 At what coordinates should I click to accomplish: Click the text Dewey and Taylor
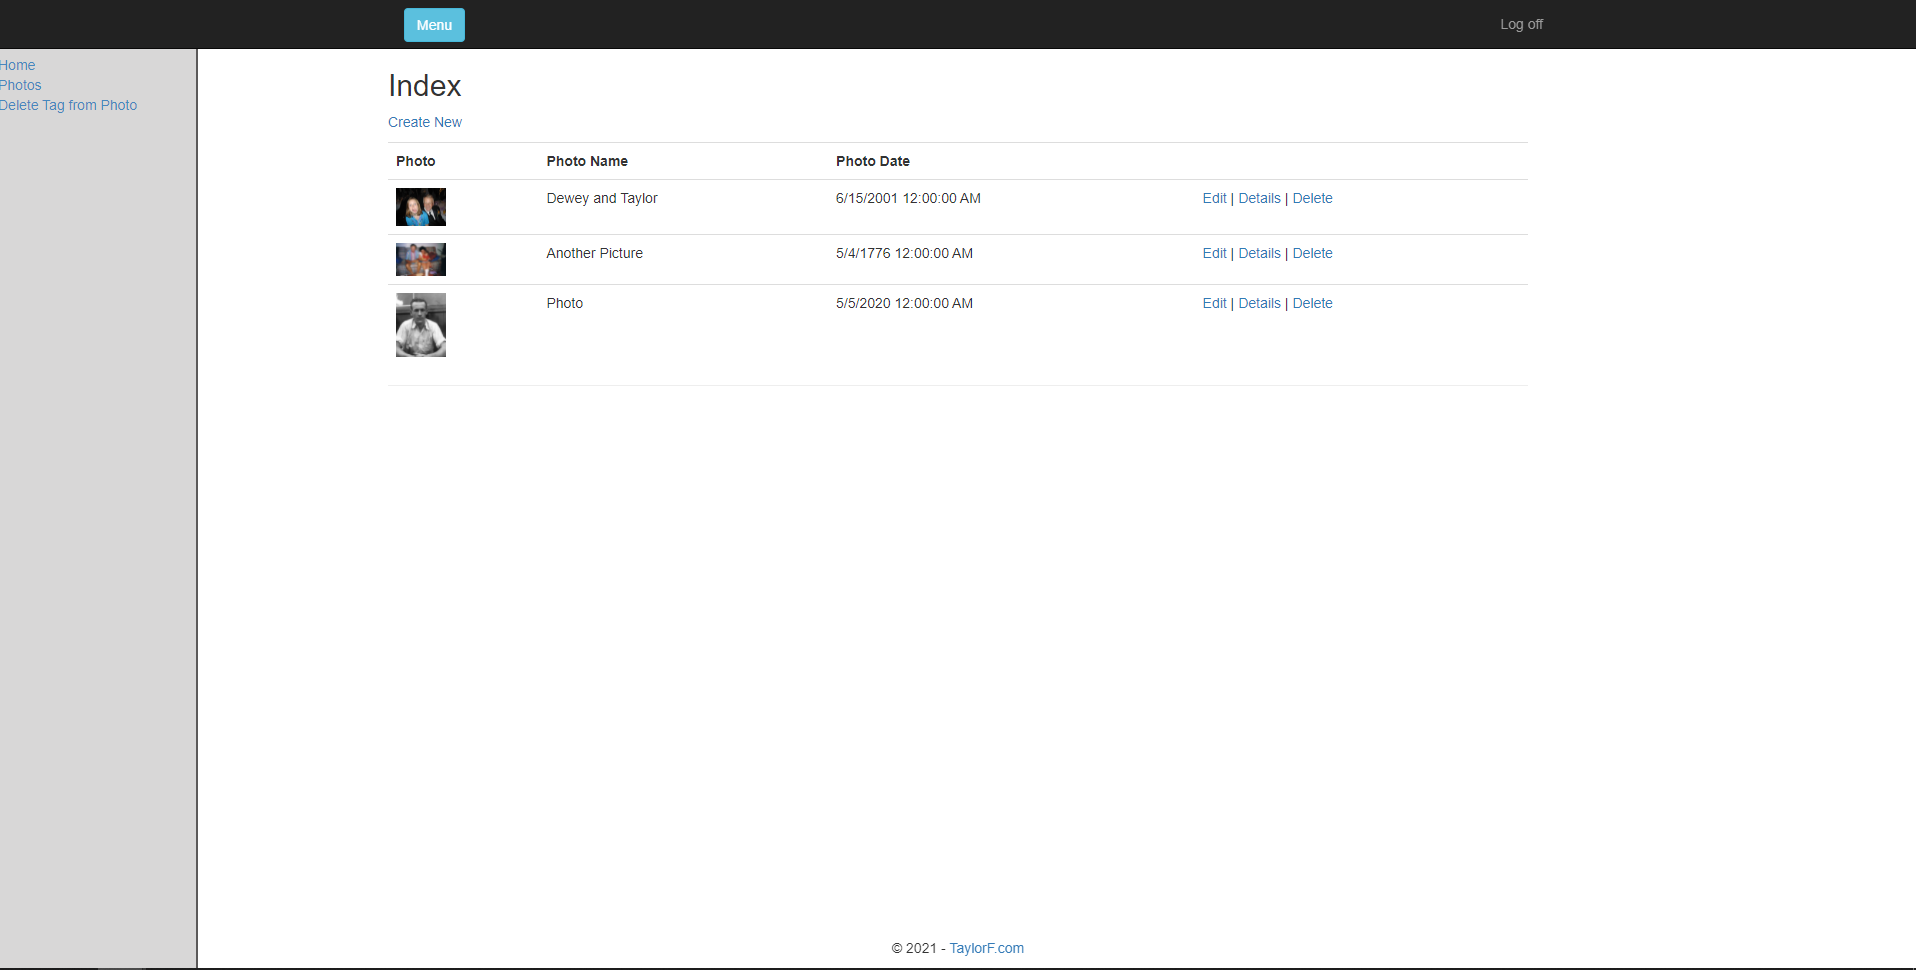(602, 198)
